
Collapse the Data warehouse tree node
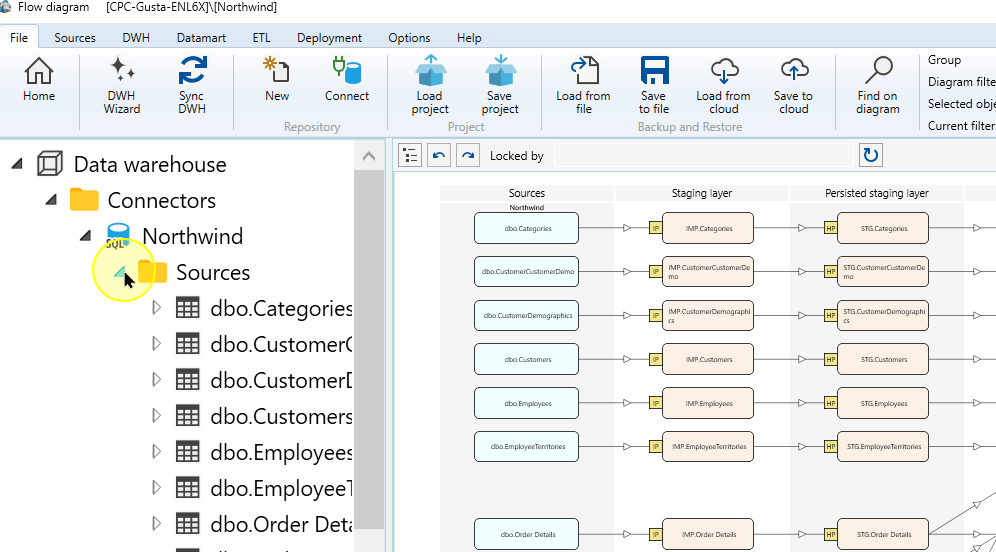tap(17, 165)
